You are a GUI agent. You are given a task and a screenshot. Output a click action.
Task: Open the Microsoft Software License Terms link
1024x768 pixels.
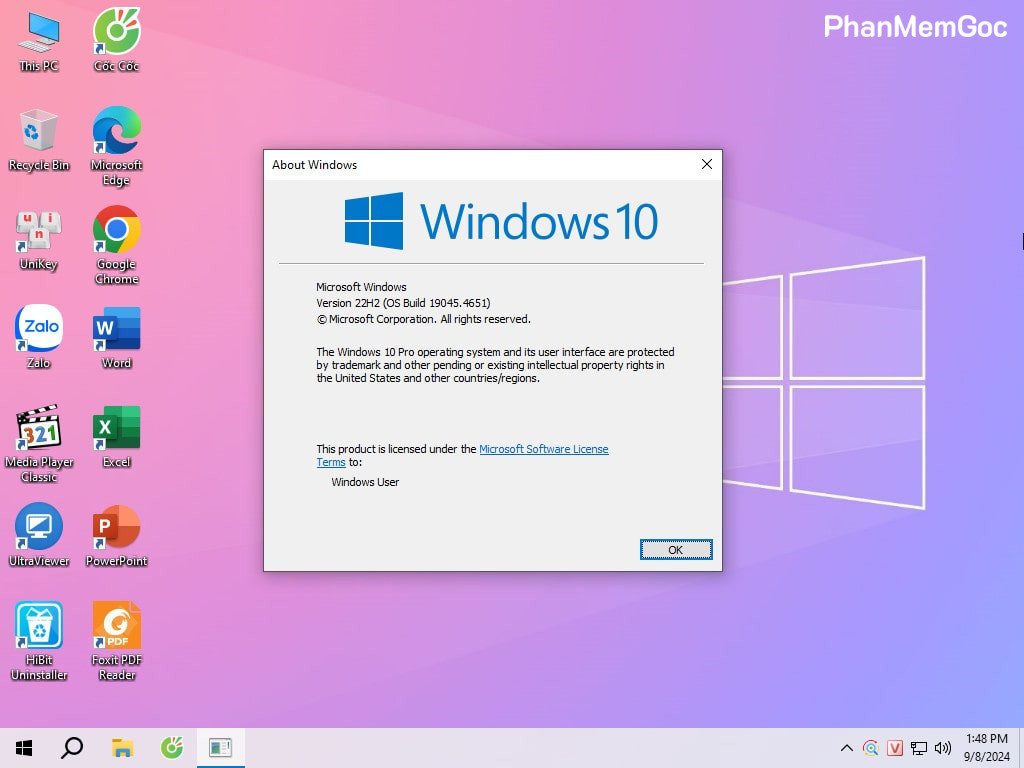pyautogui.click(x=543, y=449)
